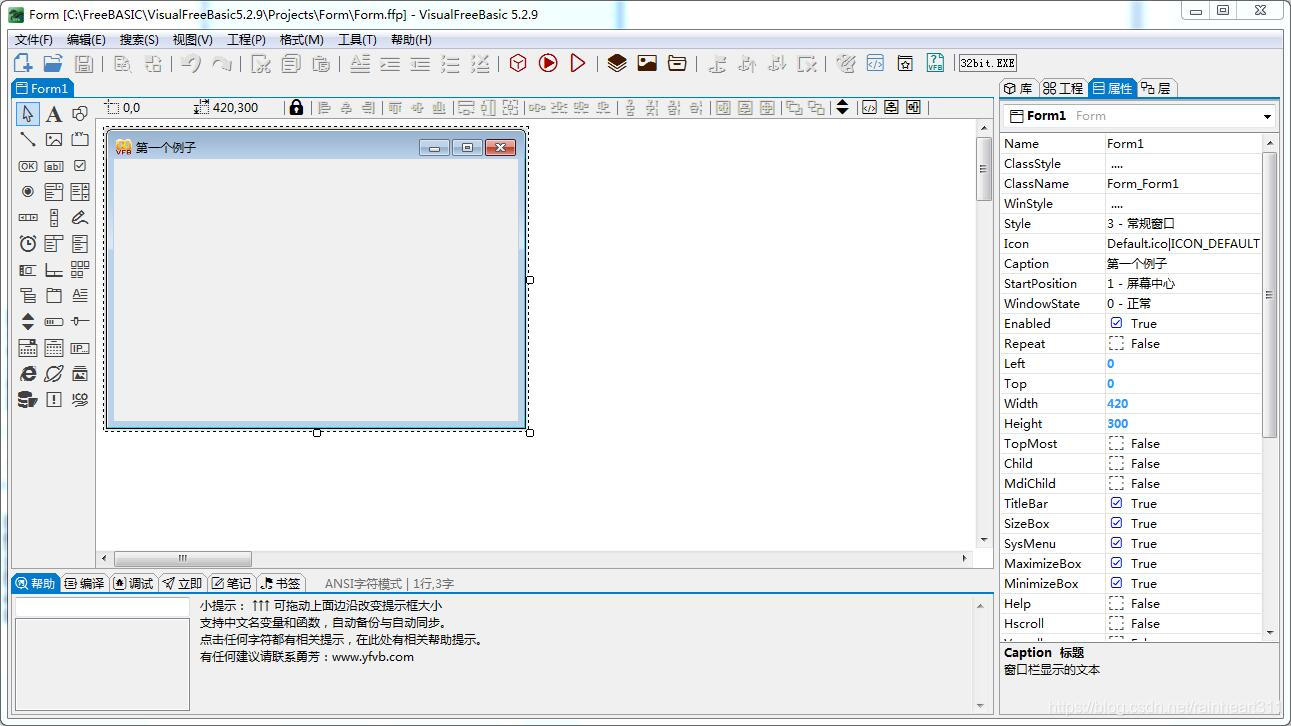
Task: Select the OK command button control
Action: coord(28,166)
